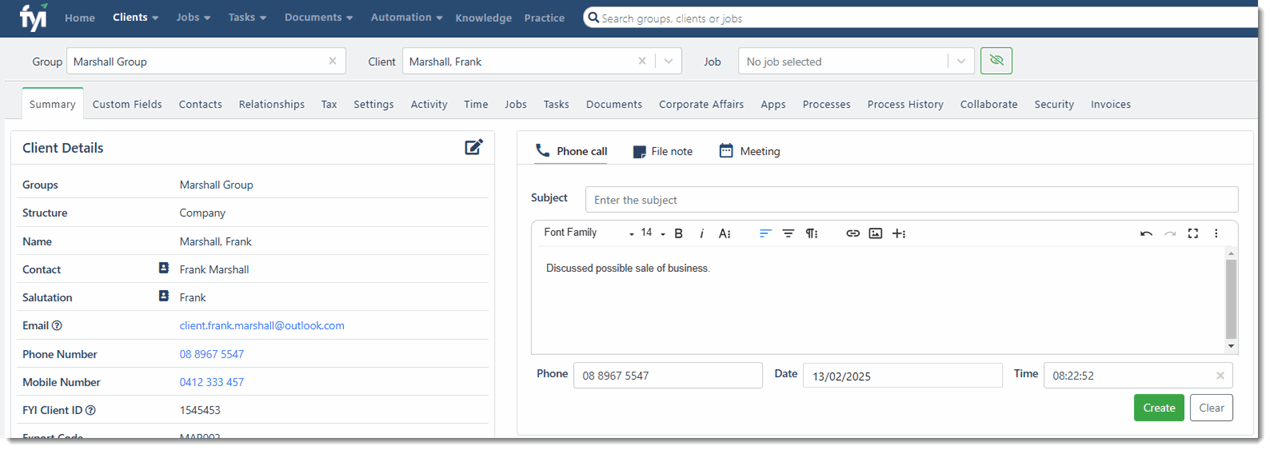Open the Collaborate tab

pyautogui.click(x=989, y=104)
